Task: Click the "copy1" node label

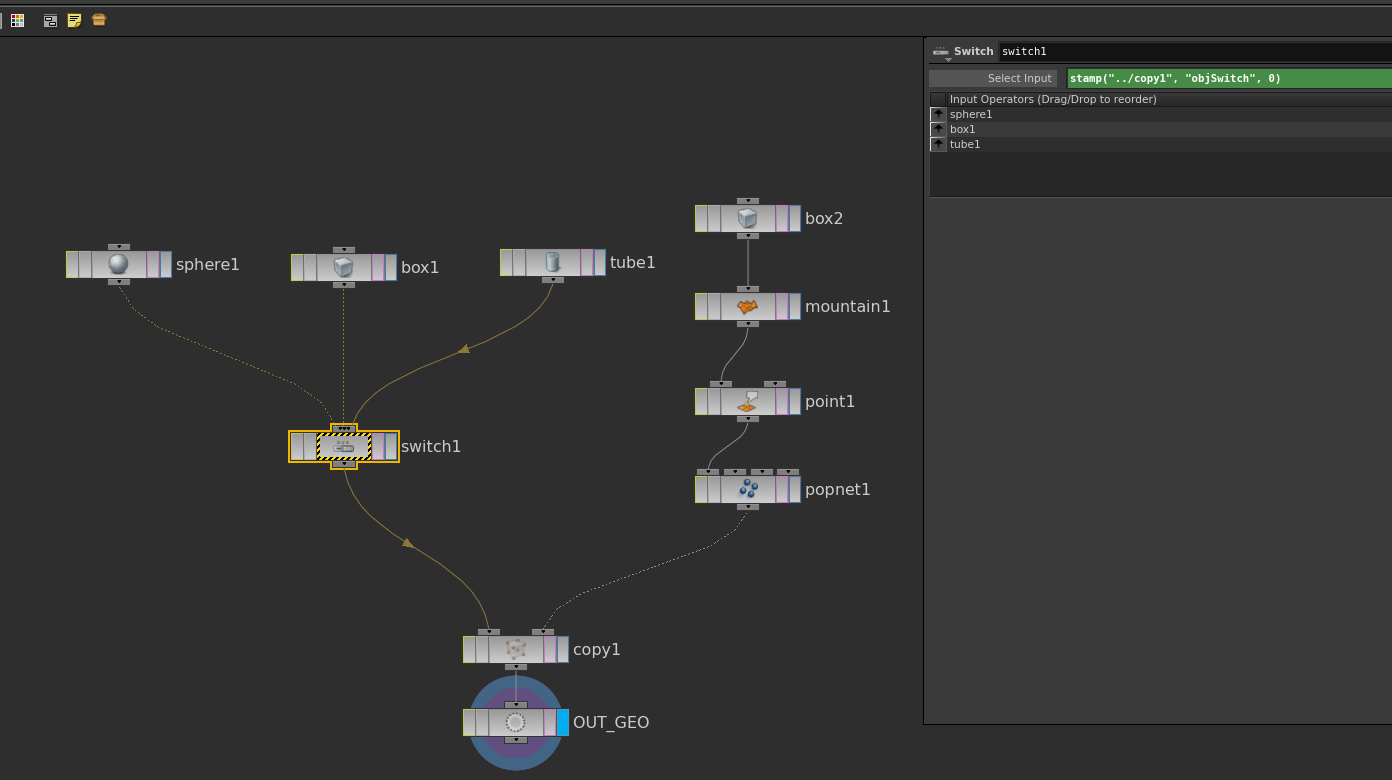Action: pyautogui.click(x=597, y=650)
